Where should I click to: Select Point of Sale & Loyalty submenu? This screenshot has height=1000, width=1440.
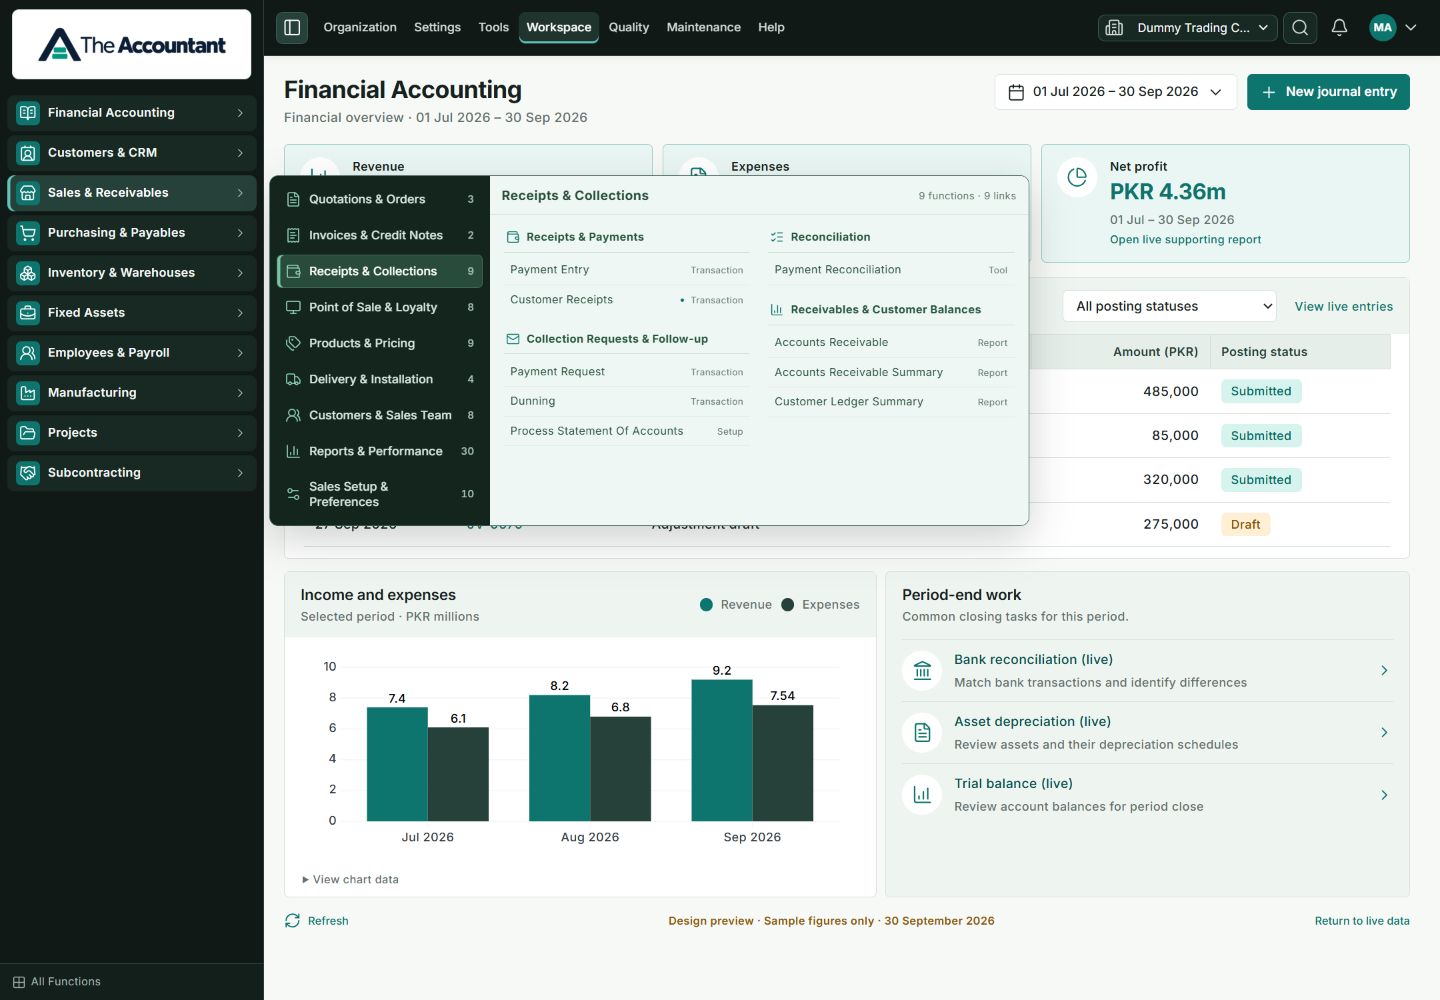pos(380,307)
